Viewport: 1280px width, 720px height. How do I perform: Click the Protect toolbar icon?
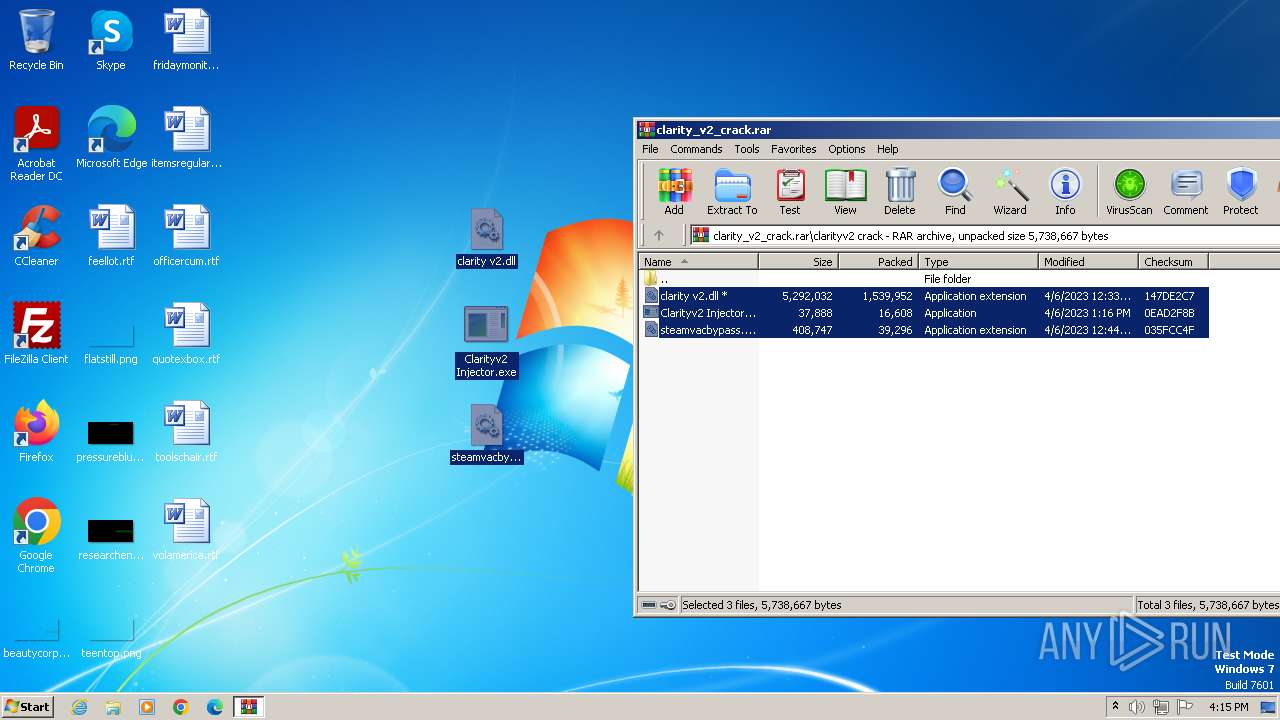tap(1240, 191)
